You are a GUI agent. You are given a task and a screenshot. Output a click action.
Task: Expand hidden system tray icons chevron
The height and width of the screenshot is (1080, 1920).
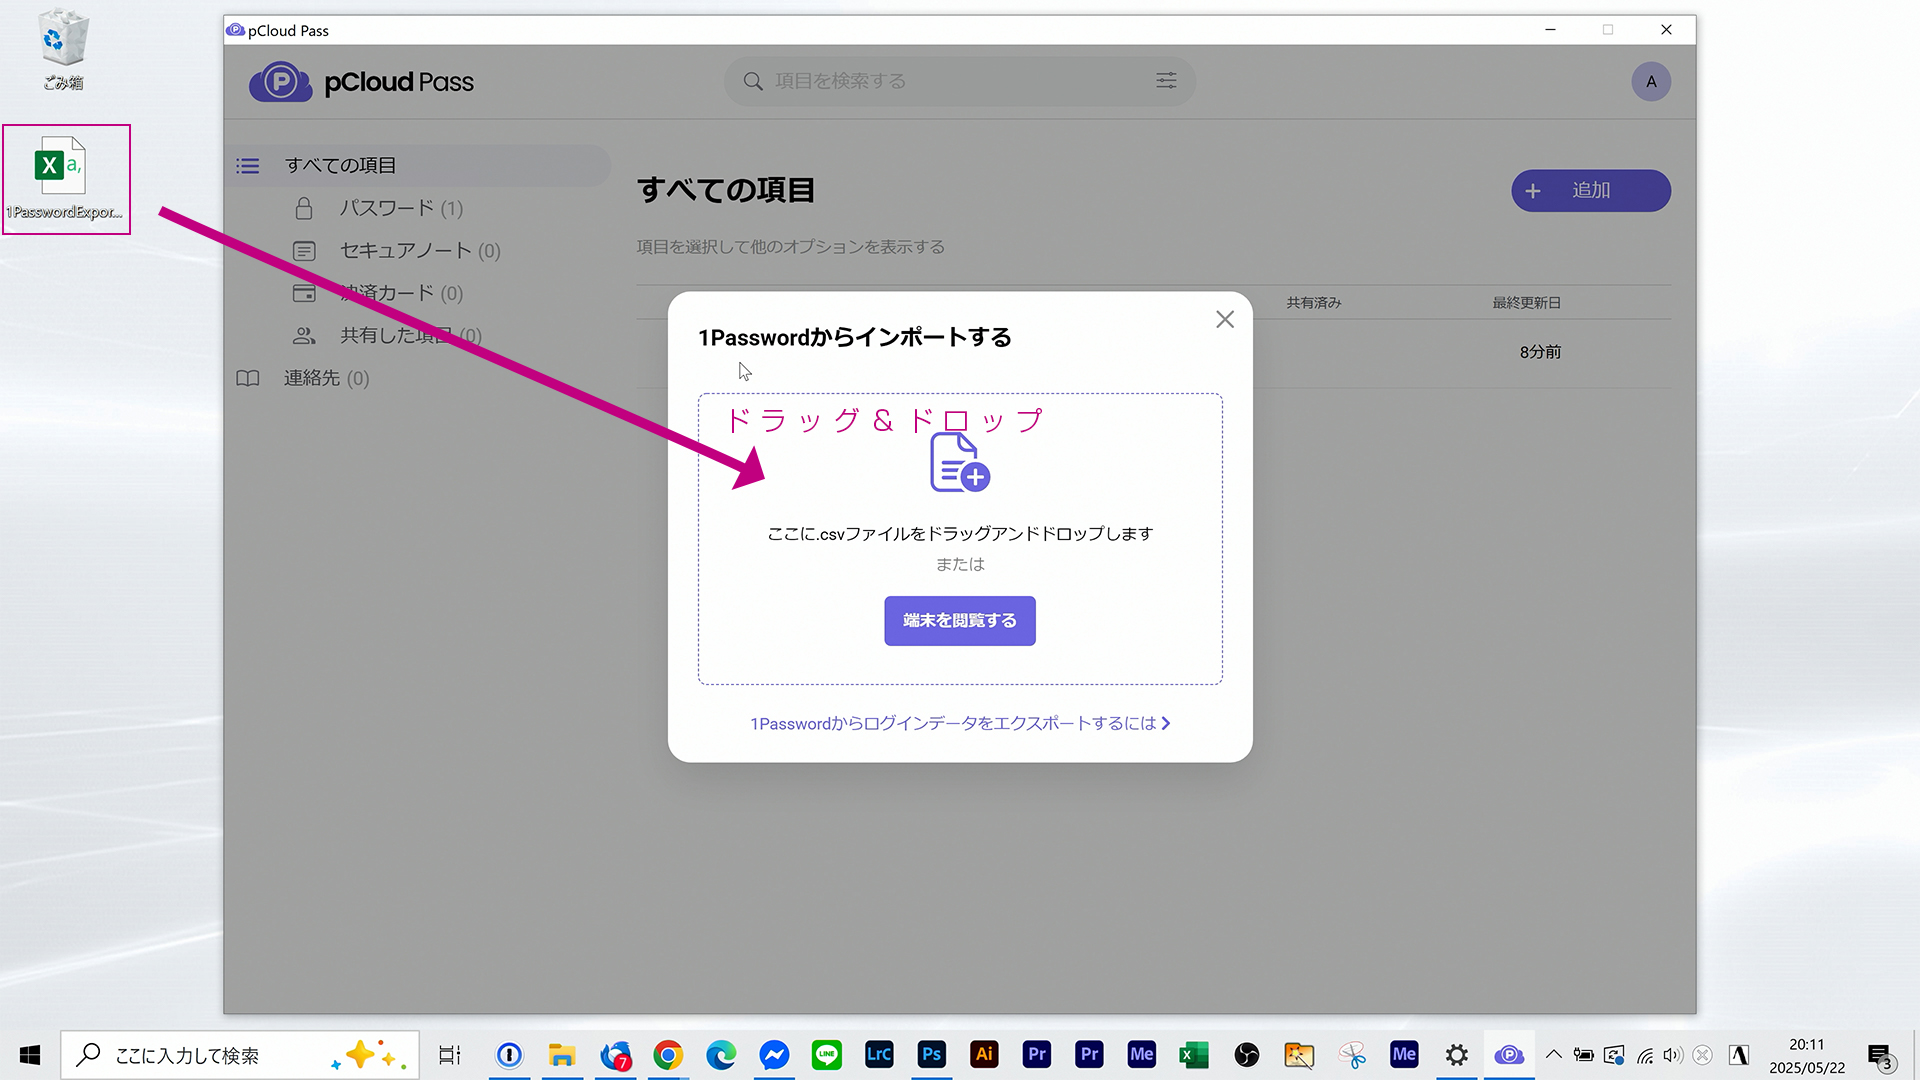tap(1553, 1055)
